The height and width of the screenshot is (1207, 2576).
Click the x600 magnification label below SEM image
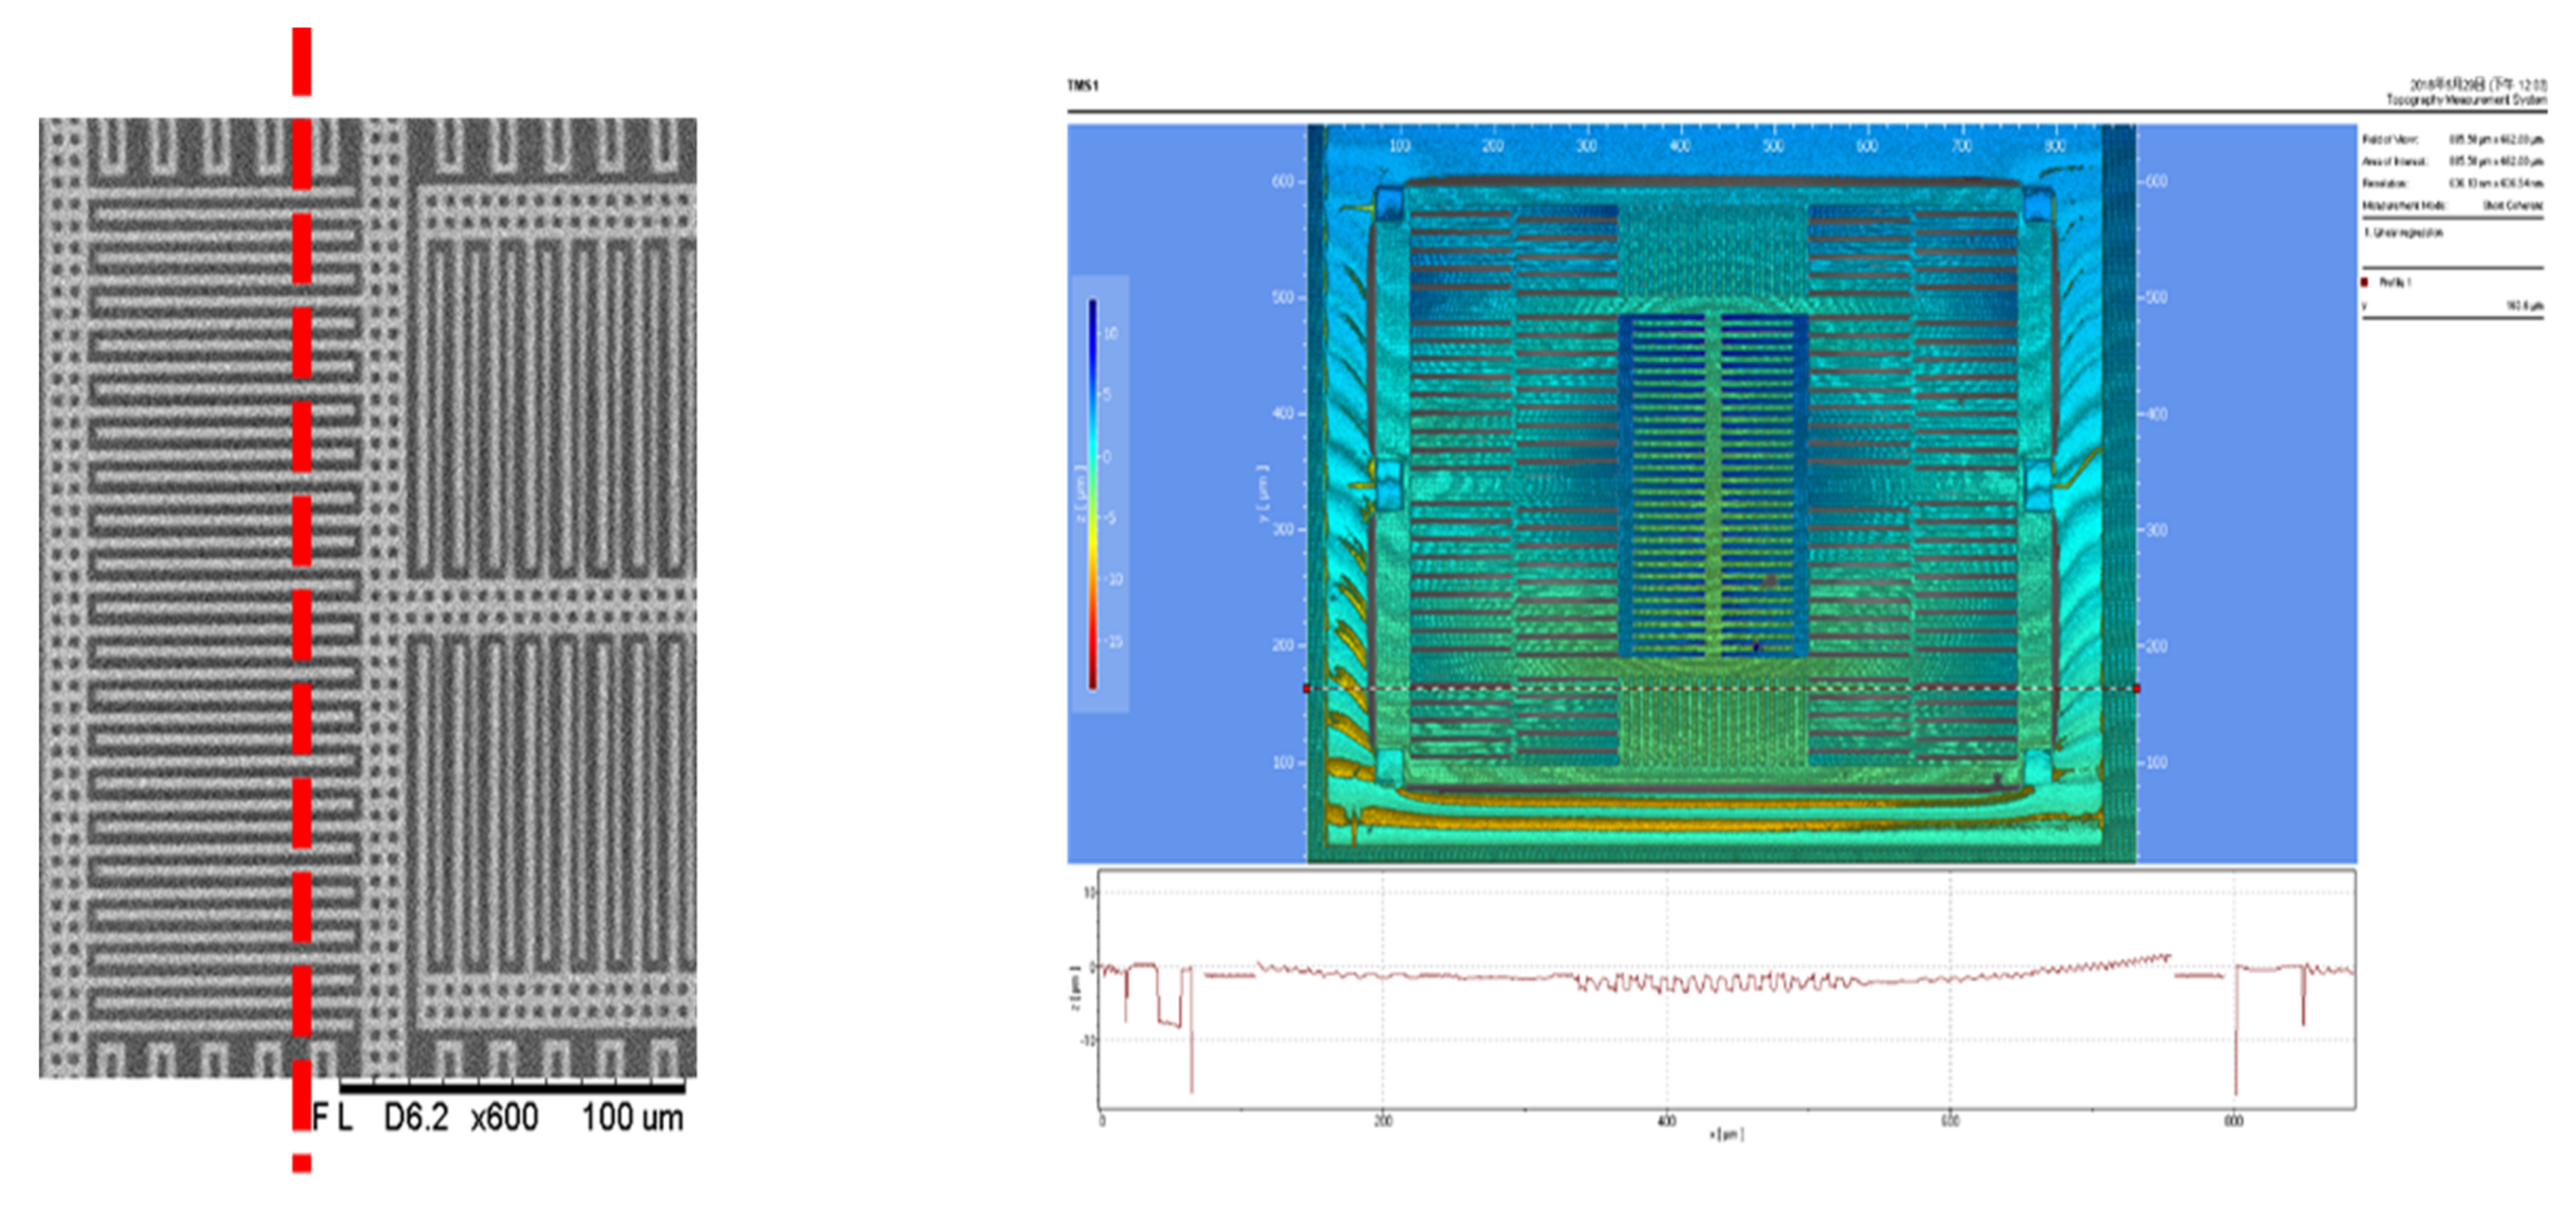[x=504, y=1117]
